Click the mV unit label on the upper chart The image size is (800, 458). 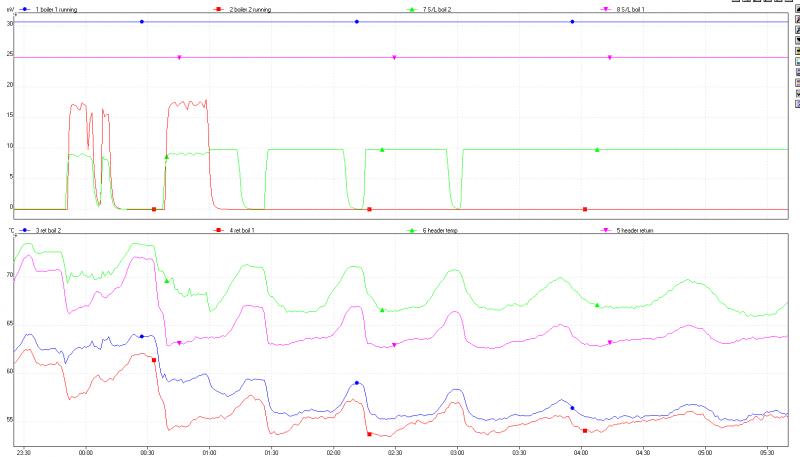tap(9, 9)
